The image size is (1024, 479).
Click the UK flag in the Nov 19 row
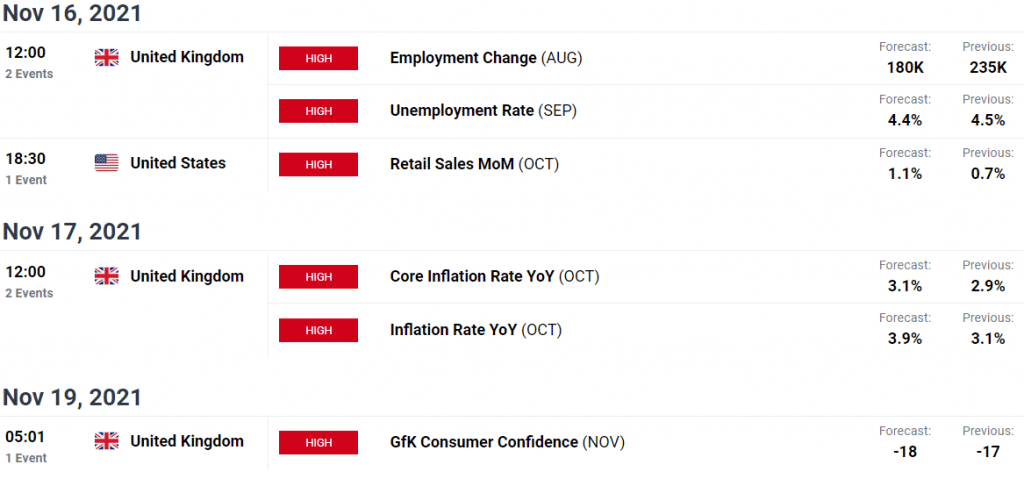pyautogui.click(x=106, y=441)
